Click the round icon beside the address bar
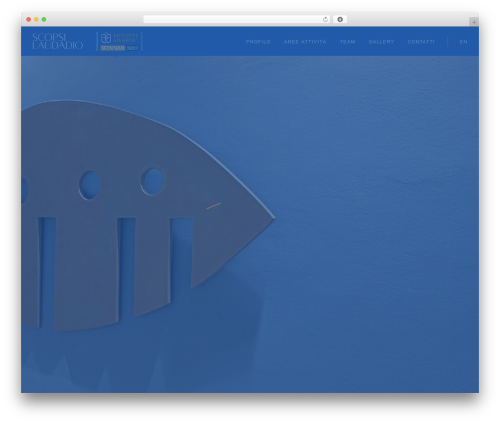 point(340,19)
